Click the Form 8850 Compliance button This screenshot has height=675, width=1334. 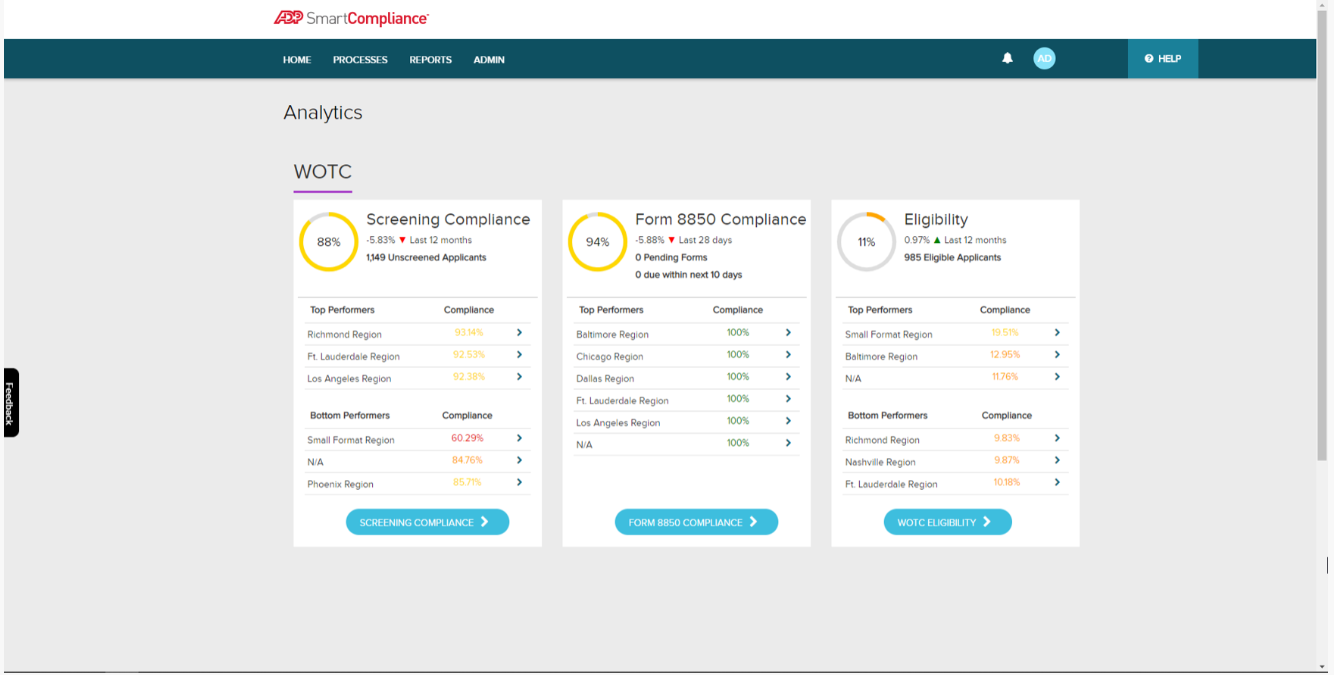(x=696, y=522)
